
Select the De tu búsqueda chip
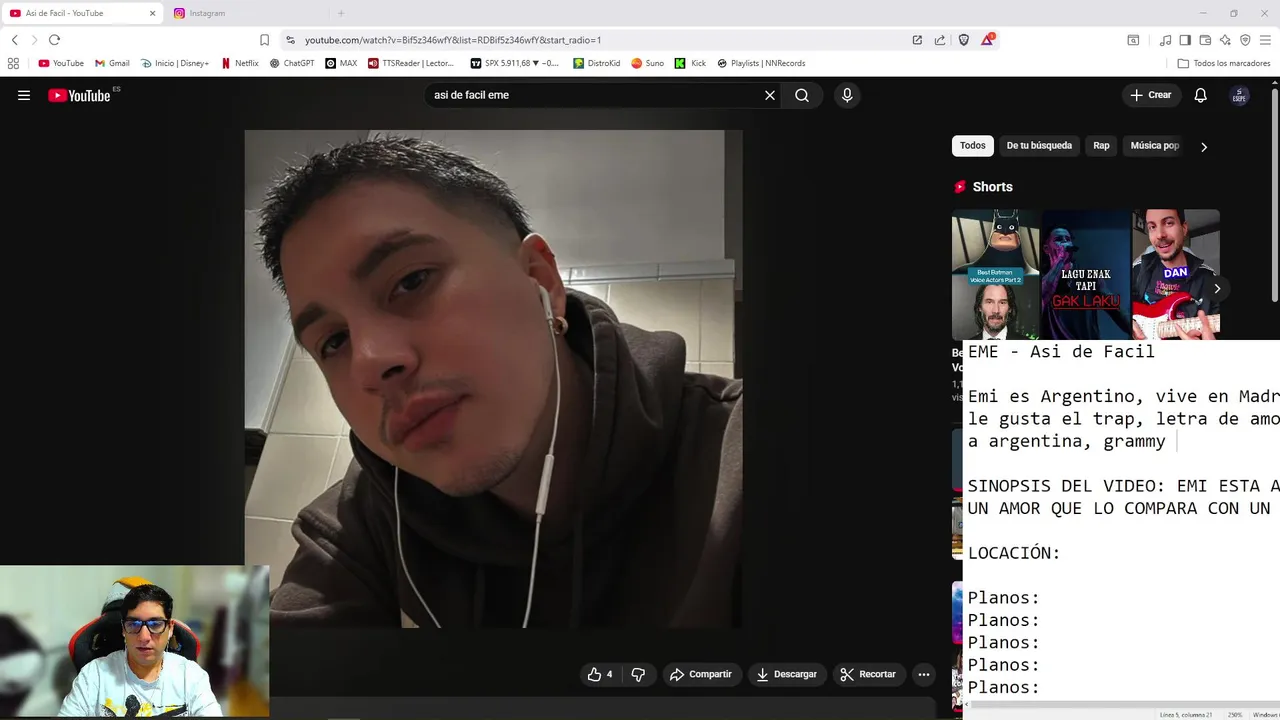pyautogui.click(x=1039, y=146)
